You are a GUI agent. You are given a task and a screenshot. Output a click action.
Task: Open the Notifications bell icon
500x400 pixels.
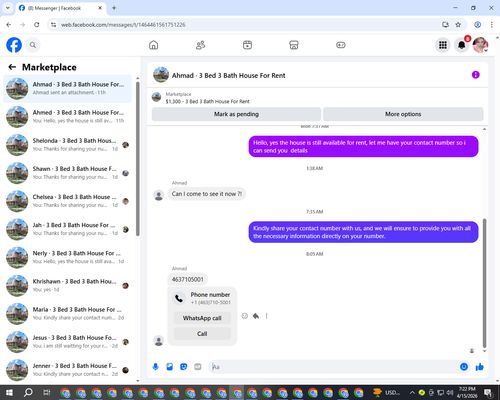click(462, 45)
